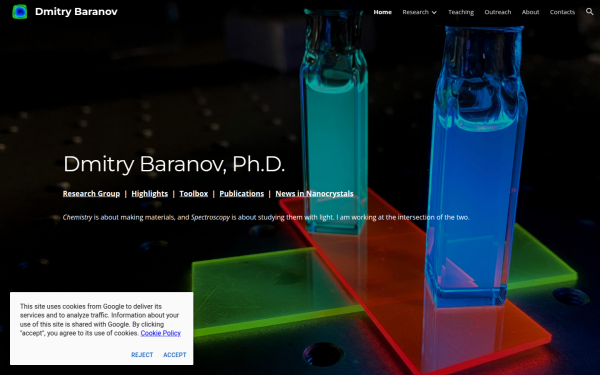Open the Teaching page

tap(461, 12)
